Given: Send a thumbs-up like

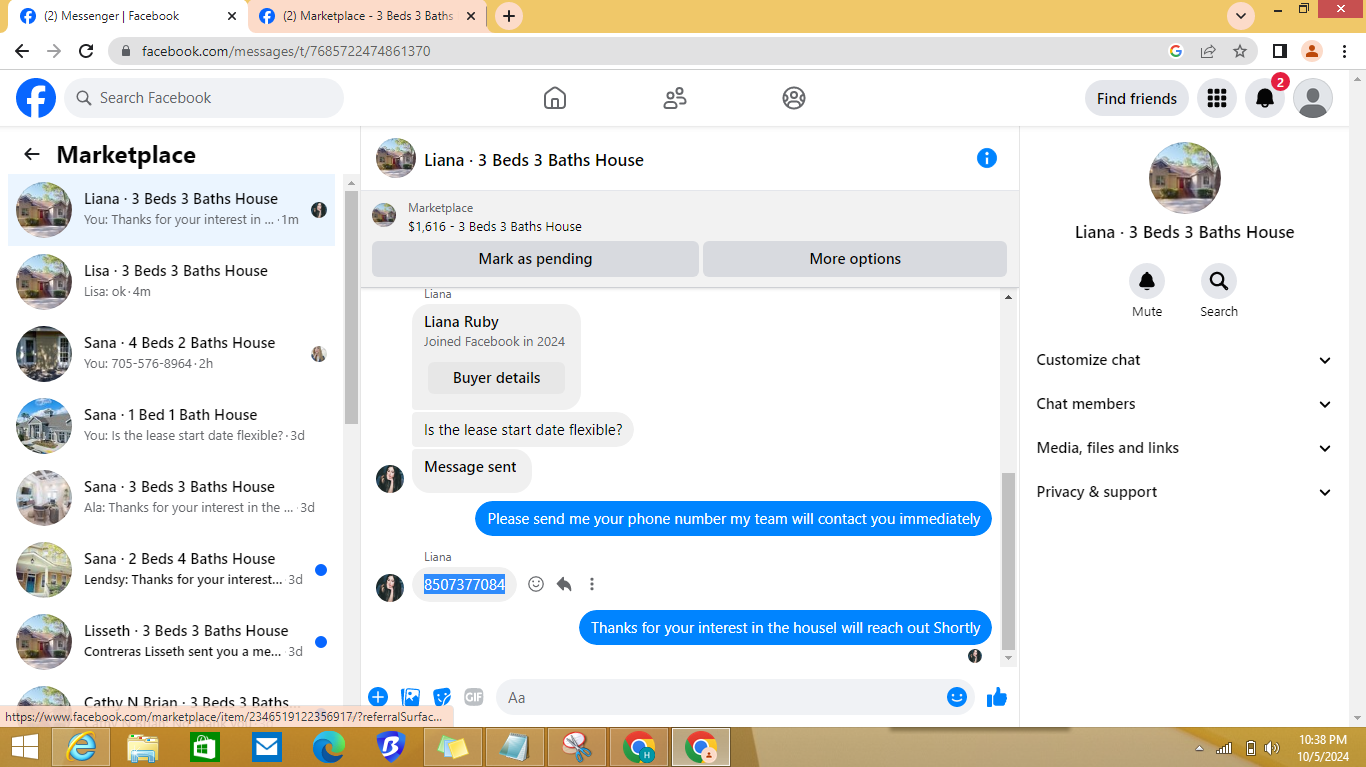Looking at the screenshot, I should coord(997,697).
